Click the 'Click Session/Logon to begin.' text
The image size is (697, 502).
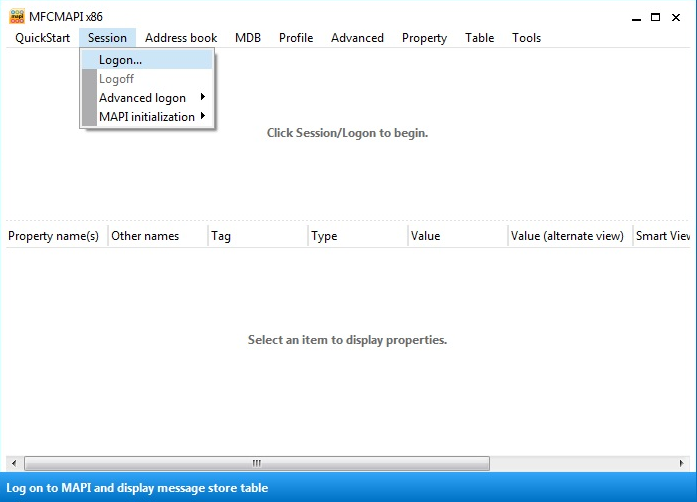point(347,133)
